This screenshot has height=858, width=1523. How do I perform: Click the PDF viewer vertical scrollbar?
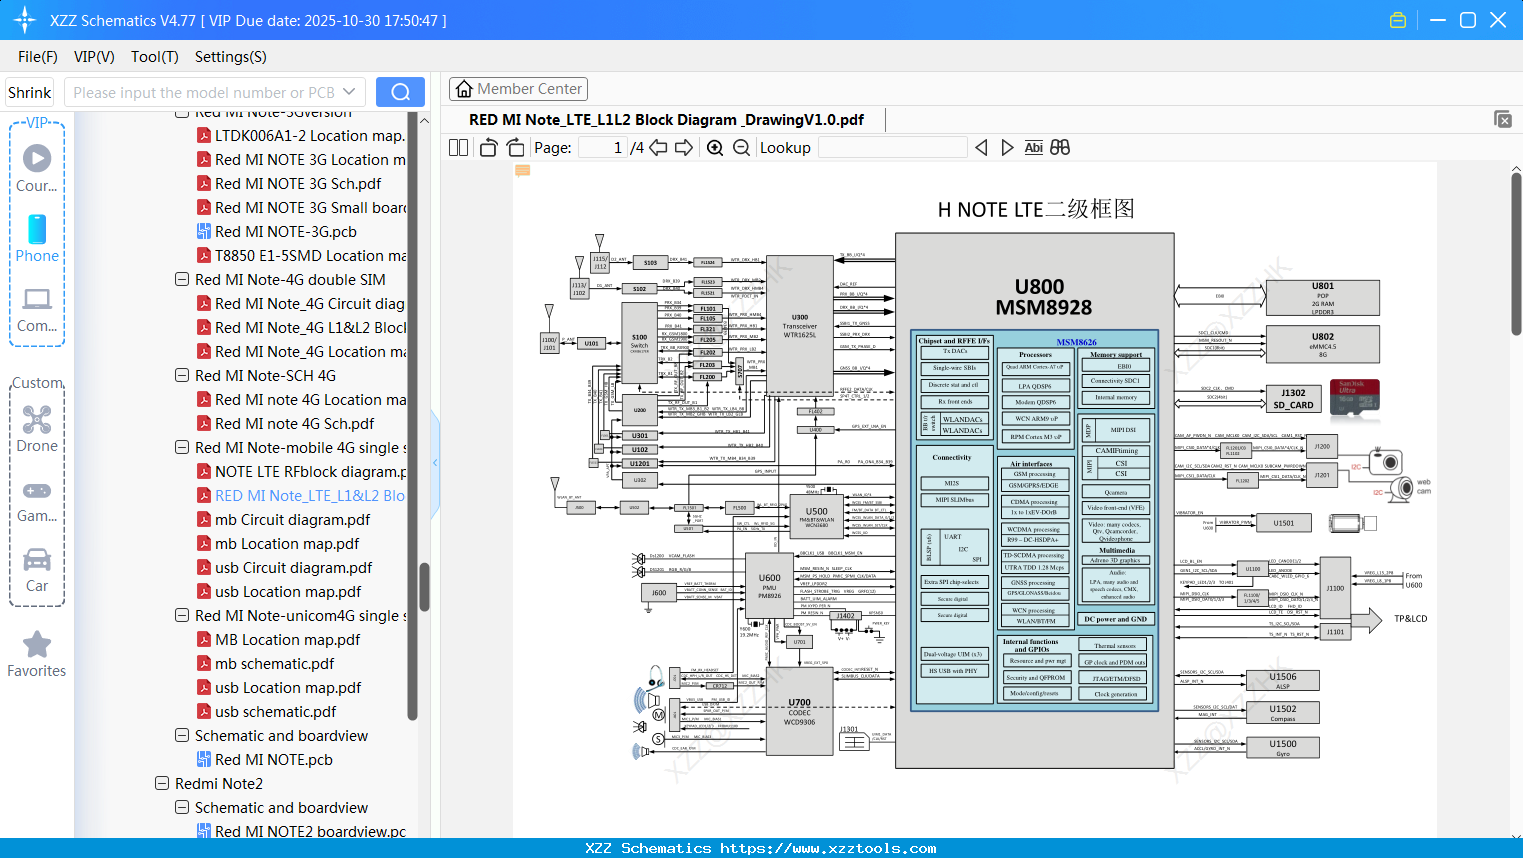click(1516, 255)
